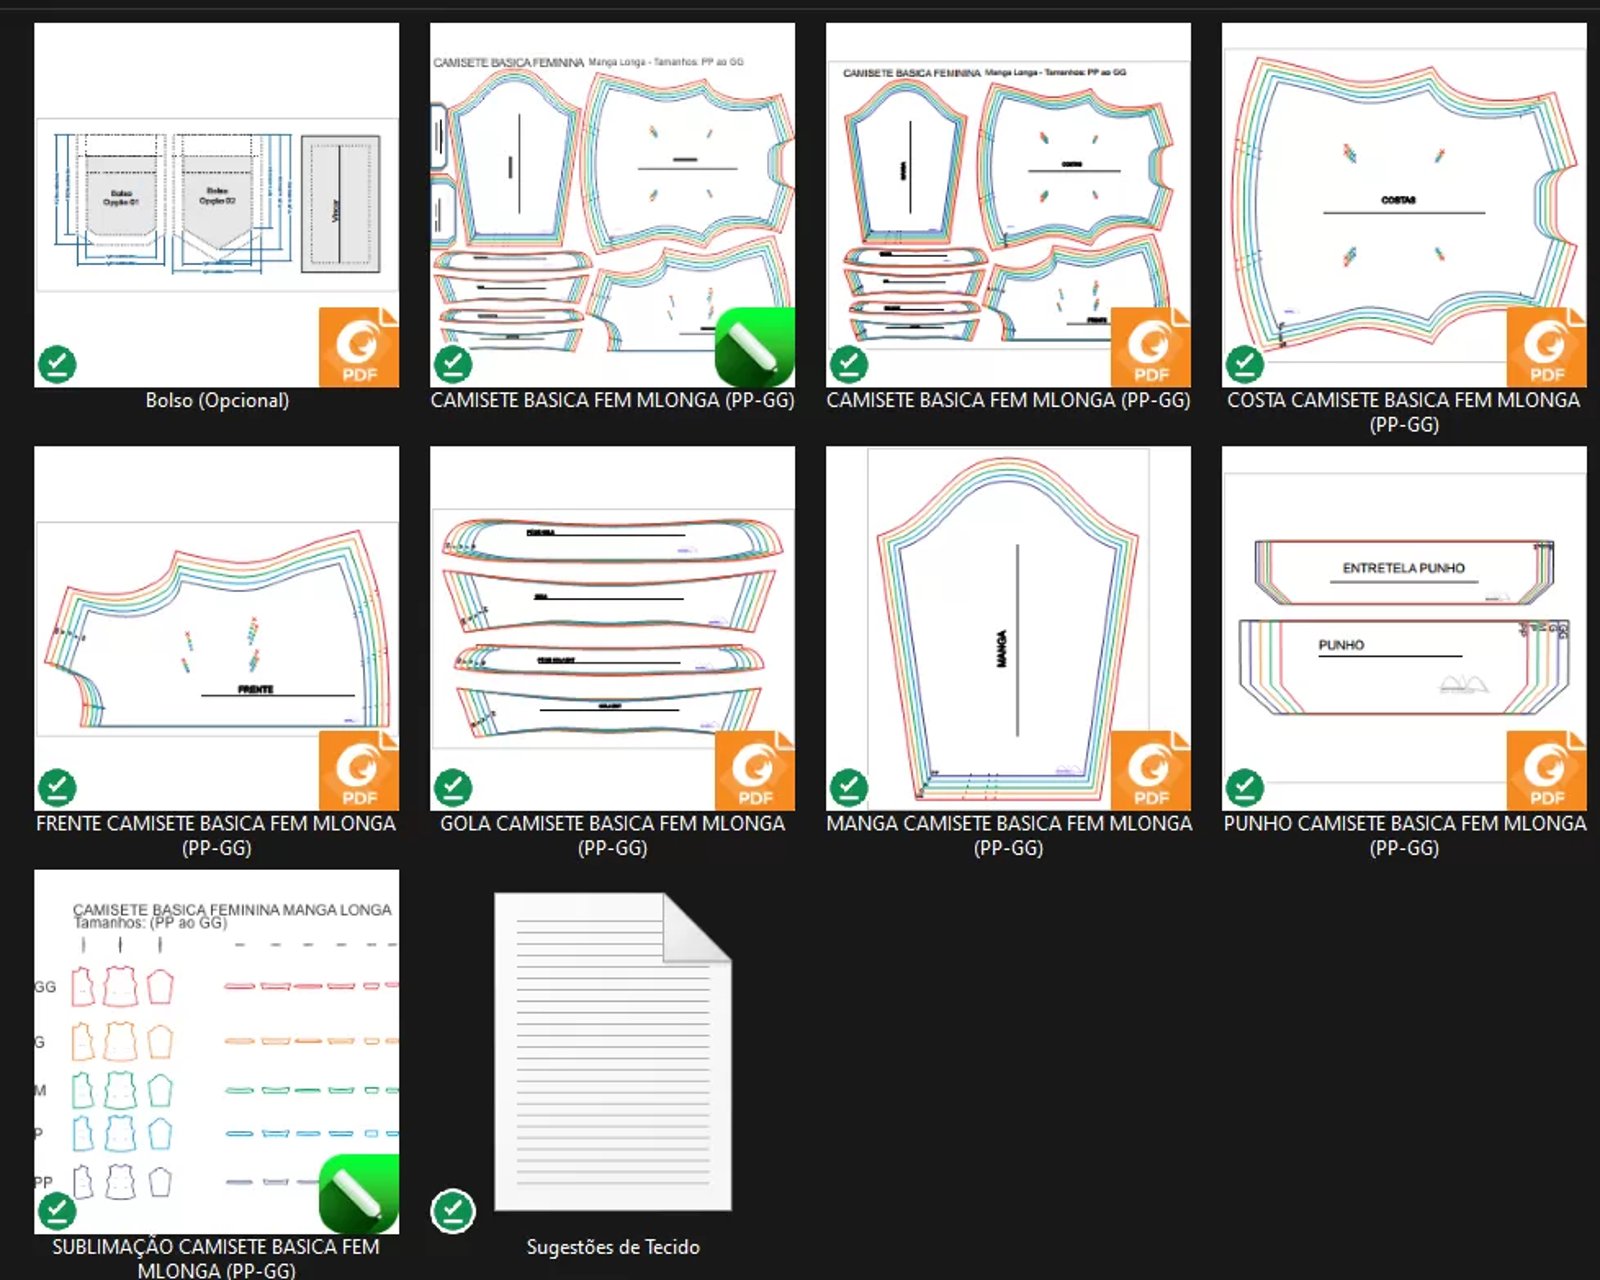Click the PUNHO CAMISETE BASICA FEM MLONGA file name
The image size is (1600, 1280).
(x=1404, y=835)
